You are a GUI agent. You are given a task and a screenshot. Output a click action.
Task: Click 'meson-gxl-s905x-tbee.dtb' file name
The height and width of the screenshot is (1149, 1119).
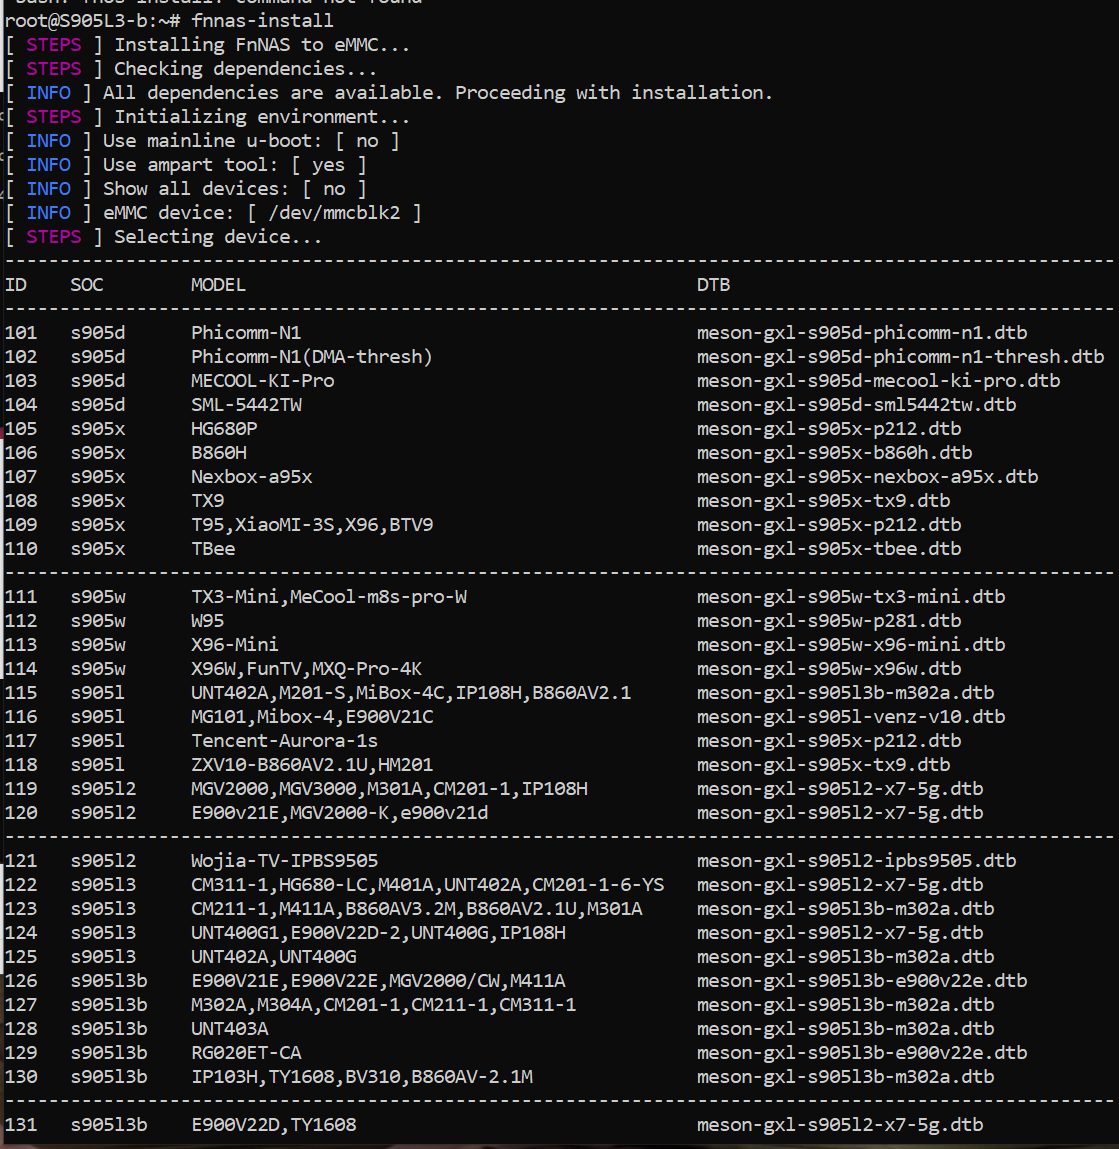[829, 549]
